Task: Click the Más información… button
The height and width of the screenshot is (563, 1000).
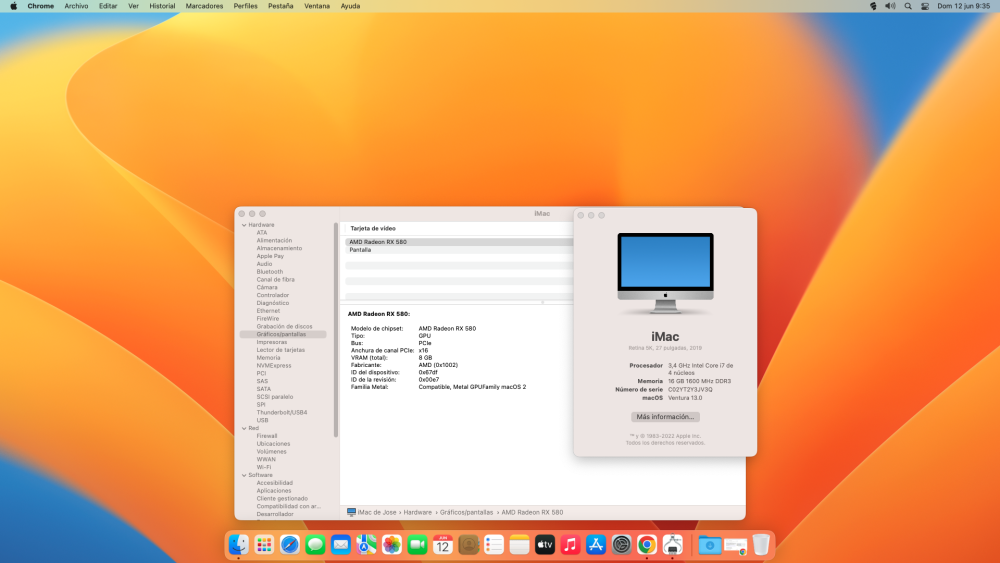Action: pos(665,416)
